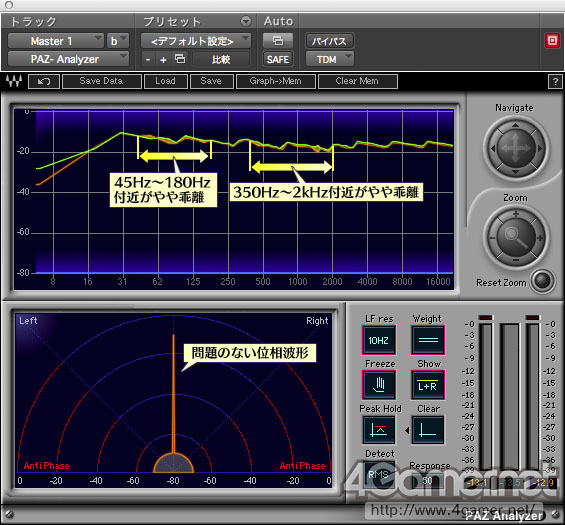This screenshot has width=565, height=525.
Task: Click the center cross of the Navigate pad
Action: click(x=516, y=148)
